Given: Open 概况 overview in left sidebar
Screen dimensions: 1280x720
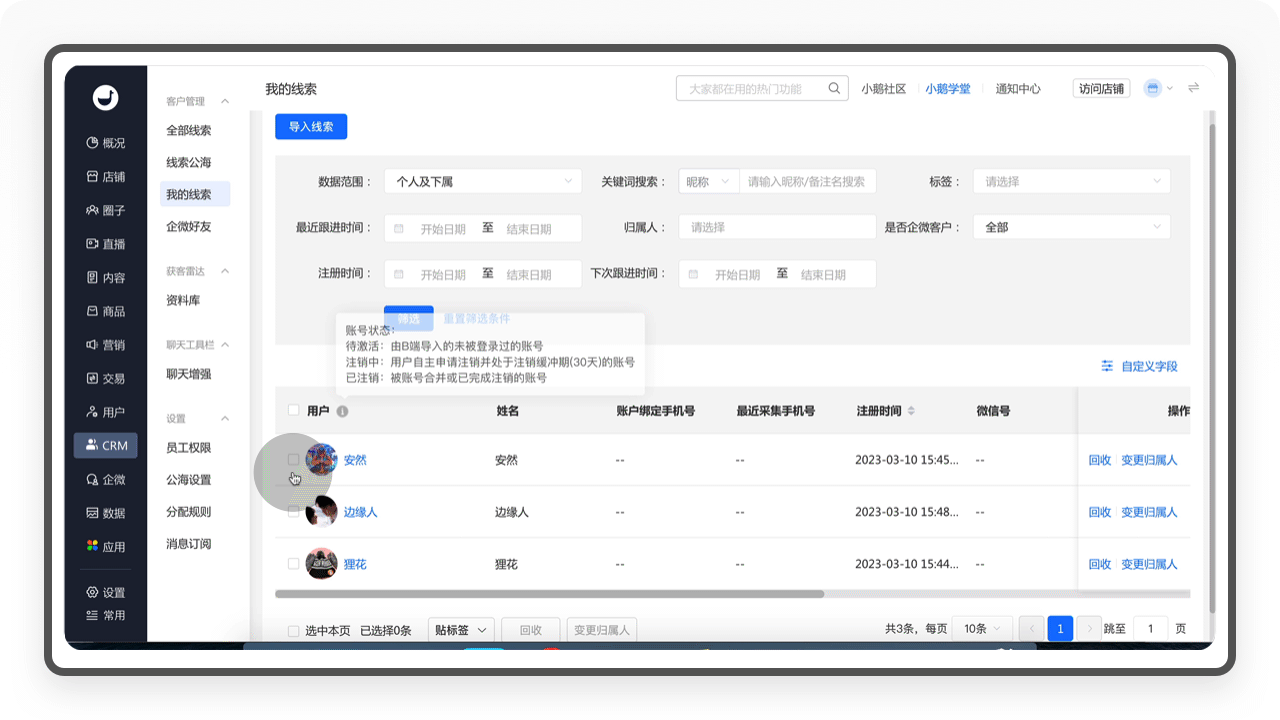Looking at the screenshot, I should pos(106,143).
